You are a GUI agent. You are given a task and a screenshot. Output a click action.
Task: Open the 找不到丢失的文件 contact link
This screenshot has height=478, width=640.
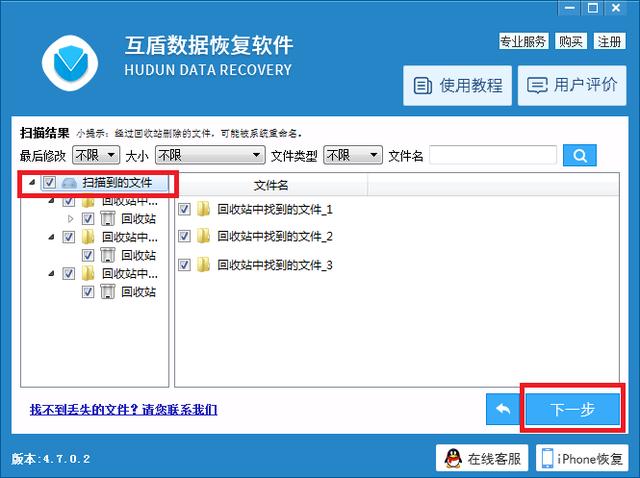click(x=123, y=409)
